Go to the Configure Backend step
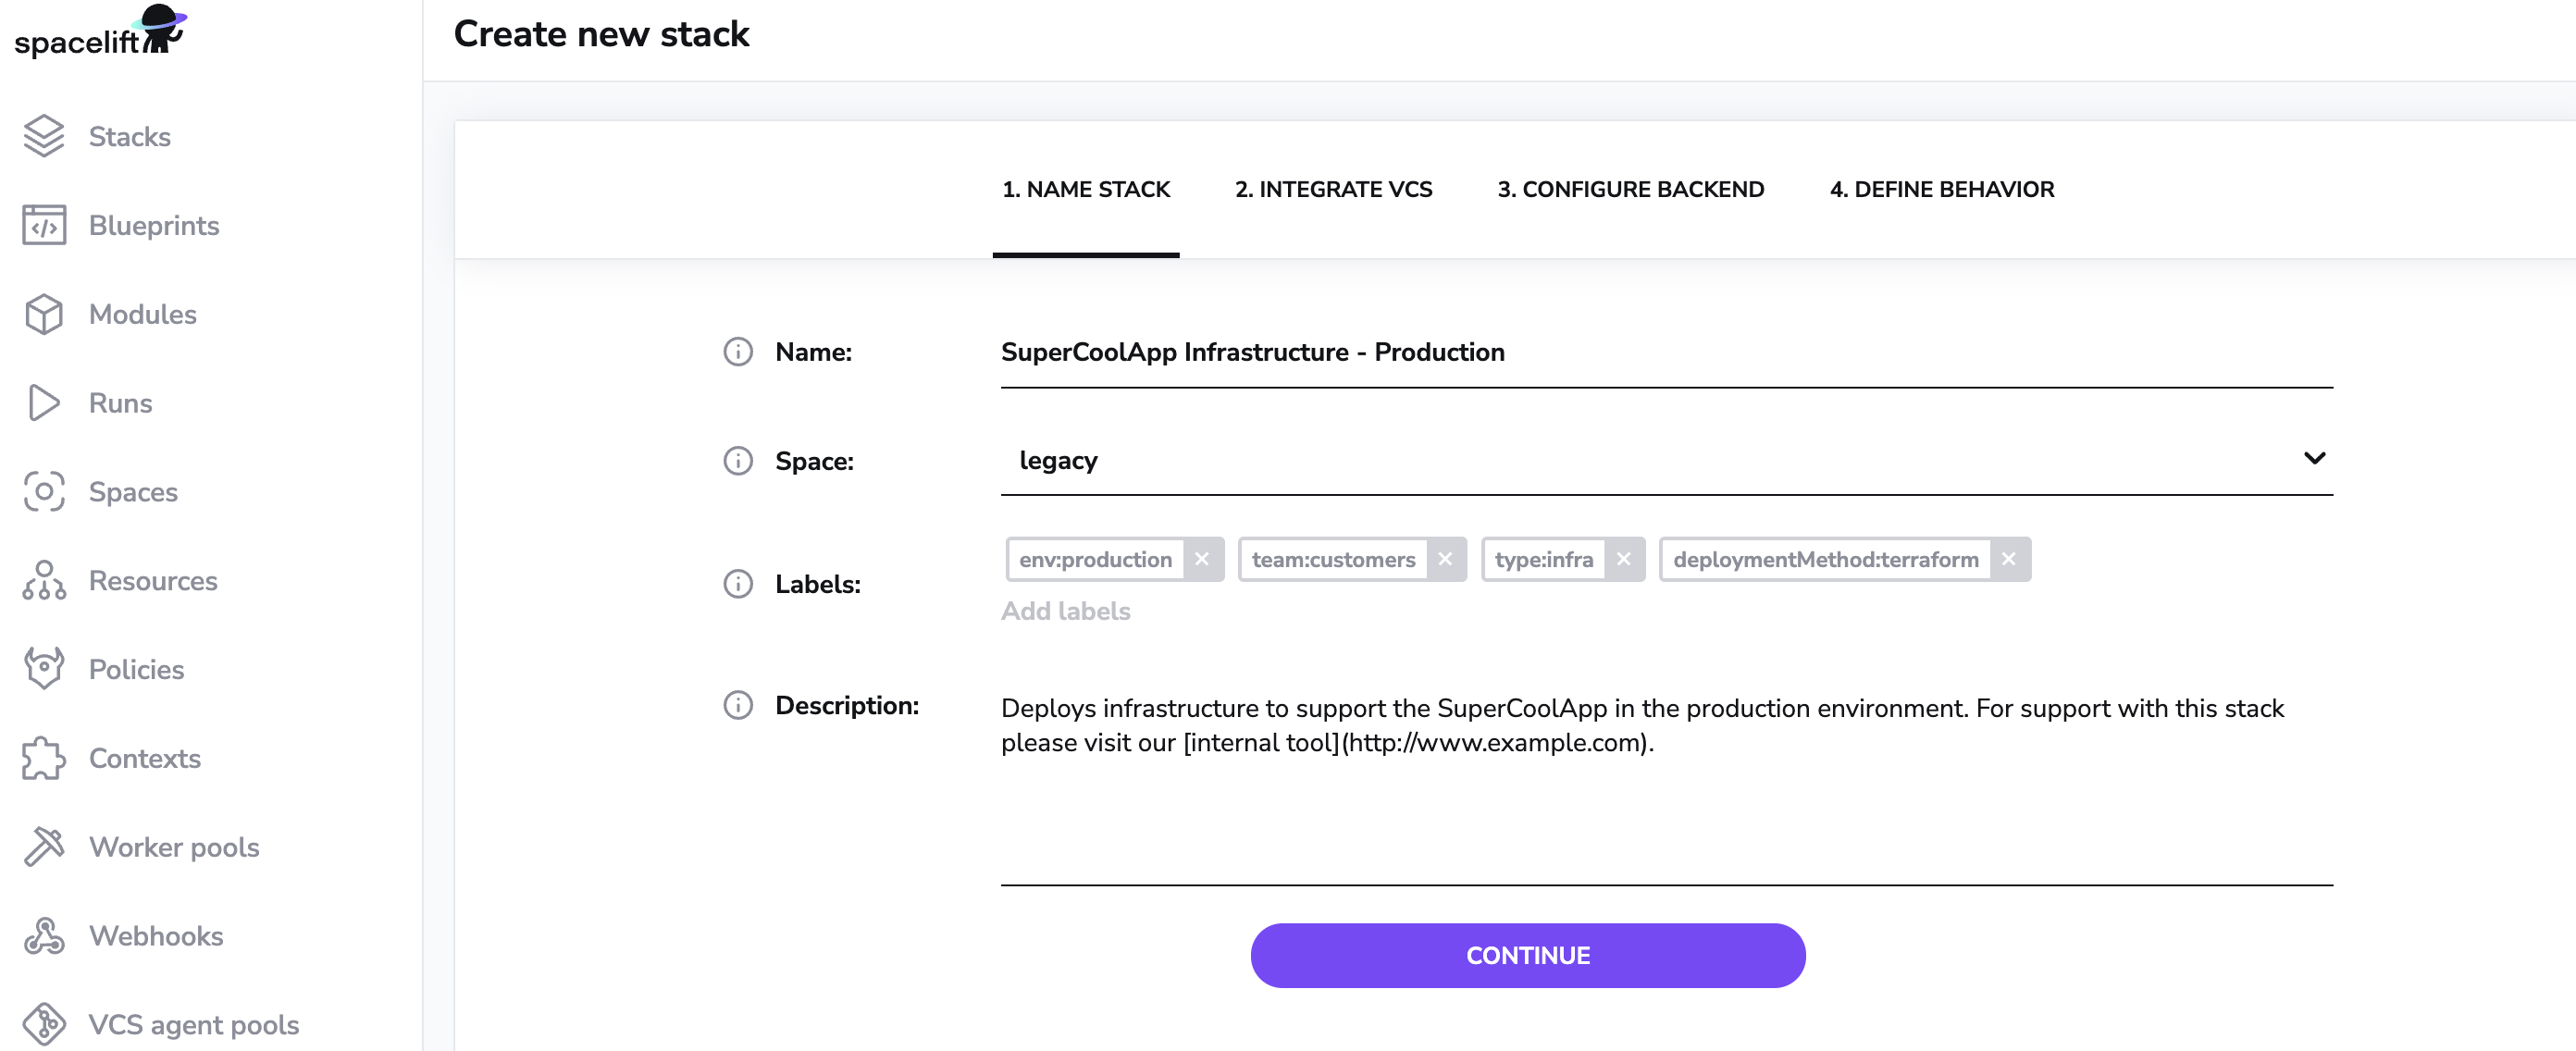This screenshot has width=2576, height=1051. click(x=1630, y=190)
